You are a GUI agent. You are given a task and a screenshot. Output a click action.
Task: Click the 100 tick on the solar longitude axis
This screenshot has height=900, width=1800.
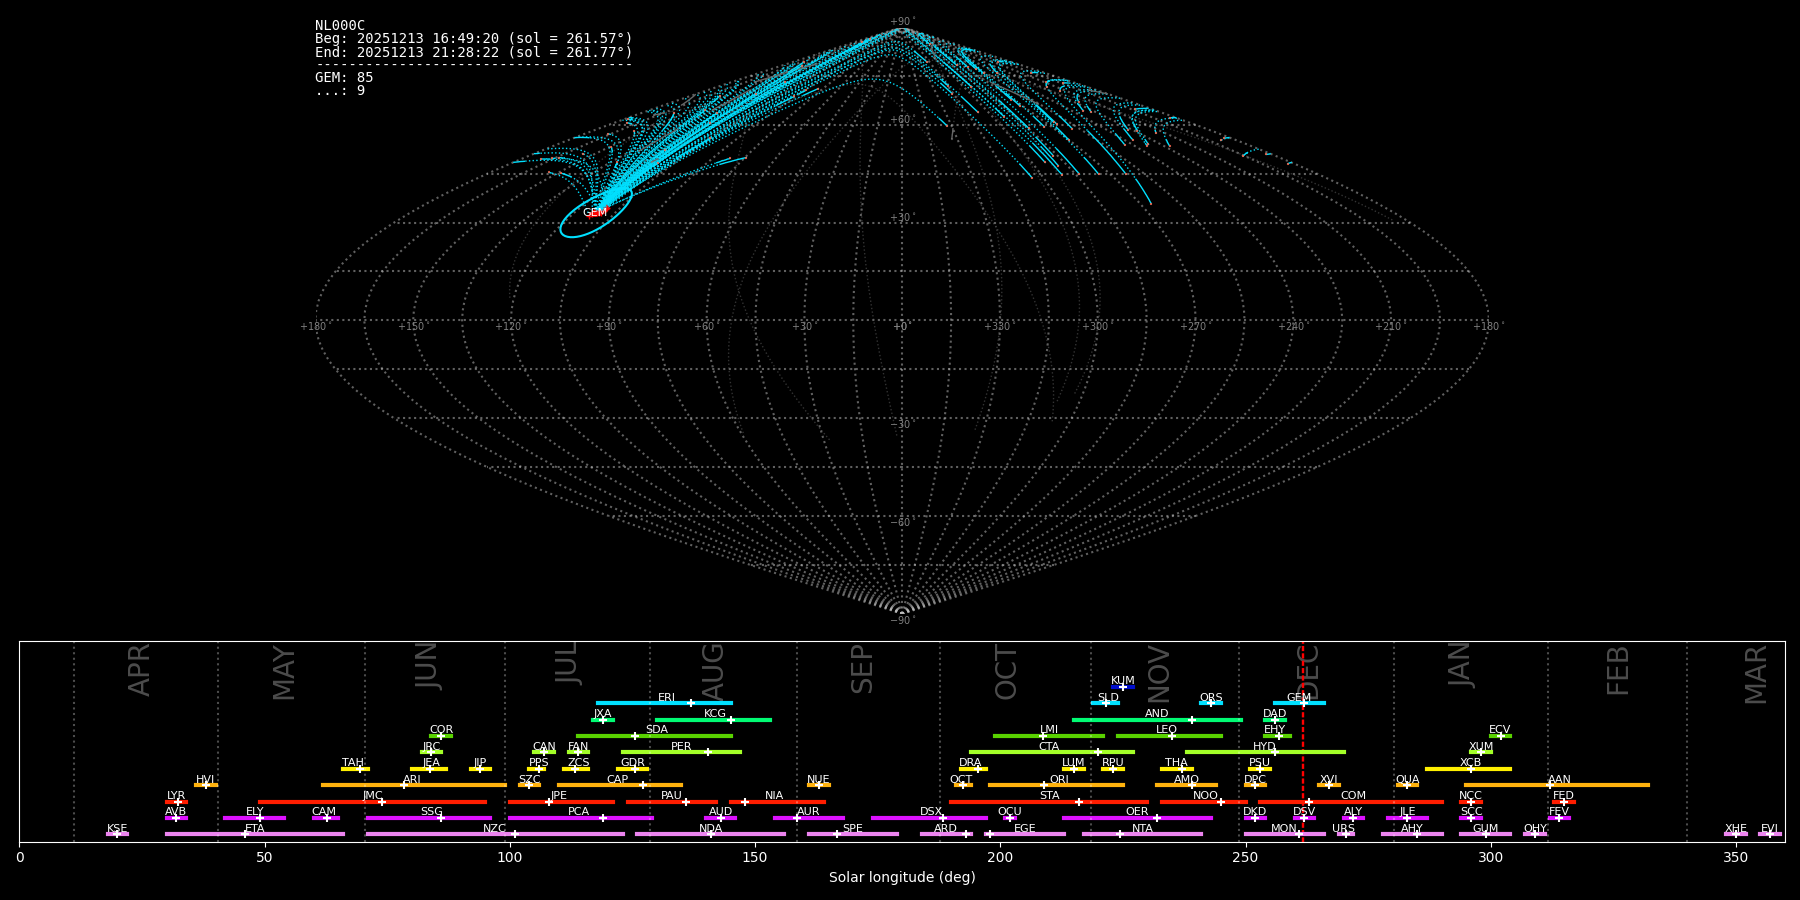pyautogui.click(x=510, y=857)
